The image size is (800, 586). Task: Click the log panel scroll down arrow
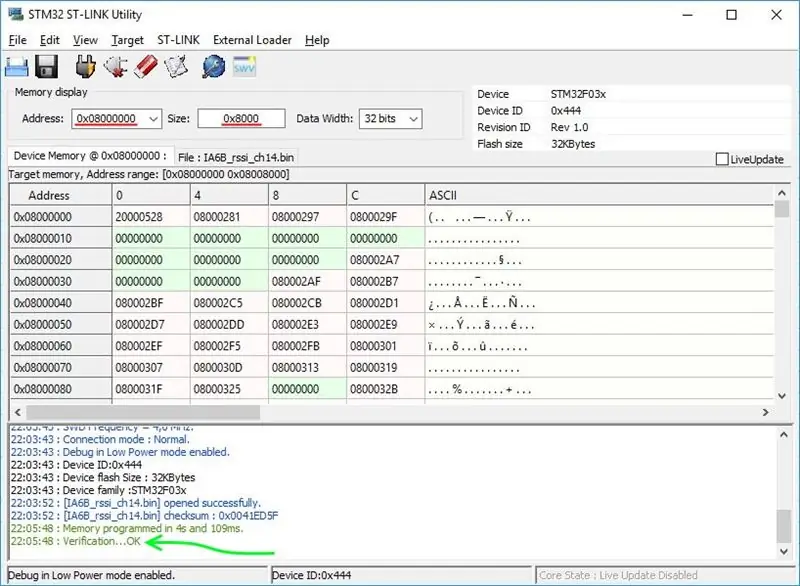pyautogui.click(x=783, y=551)
